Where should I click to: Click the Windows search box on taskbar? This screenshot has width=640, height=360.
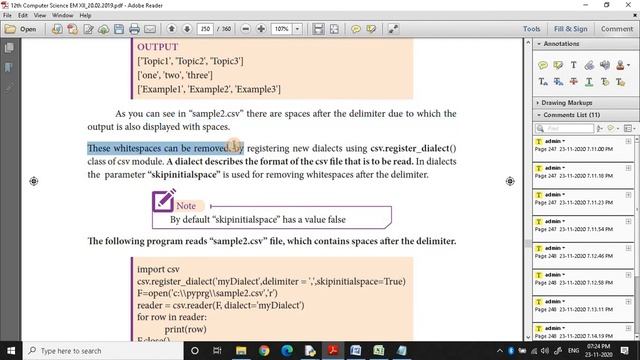click(x=103, y=351)
